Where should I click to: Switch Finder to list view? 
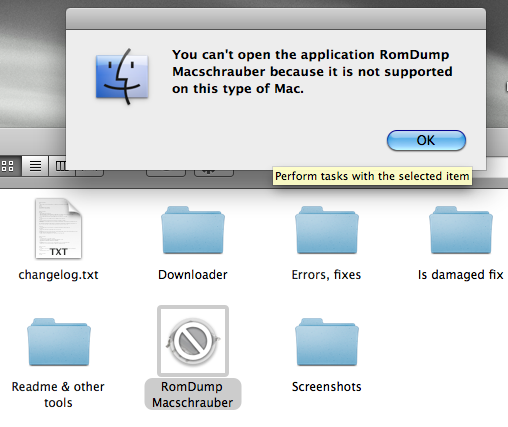(x=35, y=166)
